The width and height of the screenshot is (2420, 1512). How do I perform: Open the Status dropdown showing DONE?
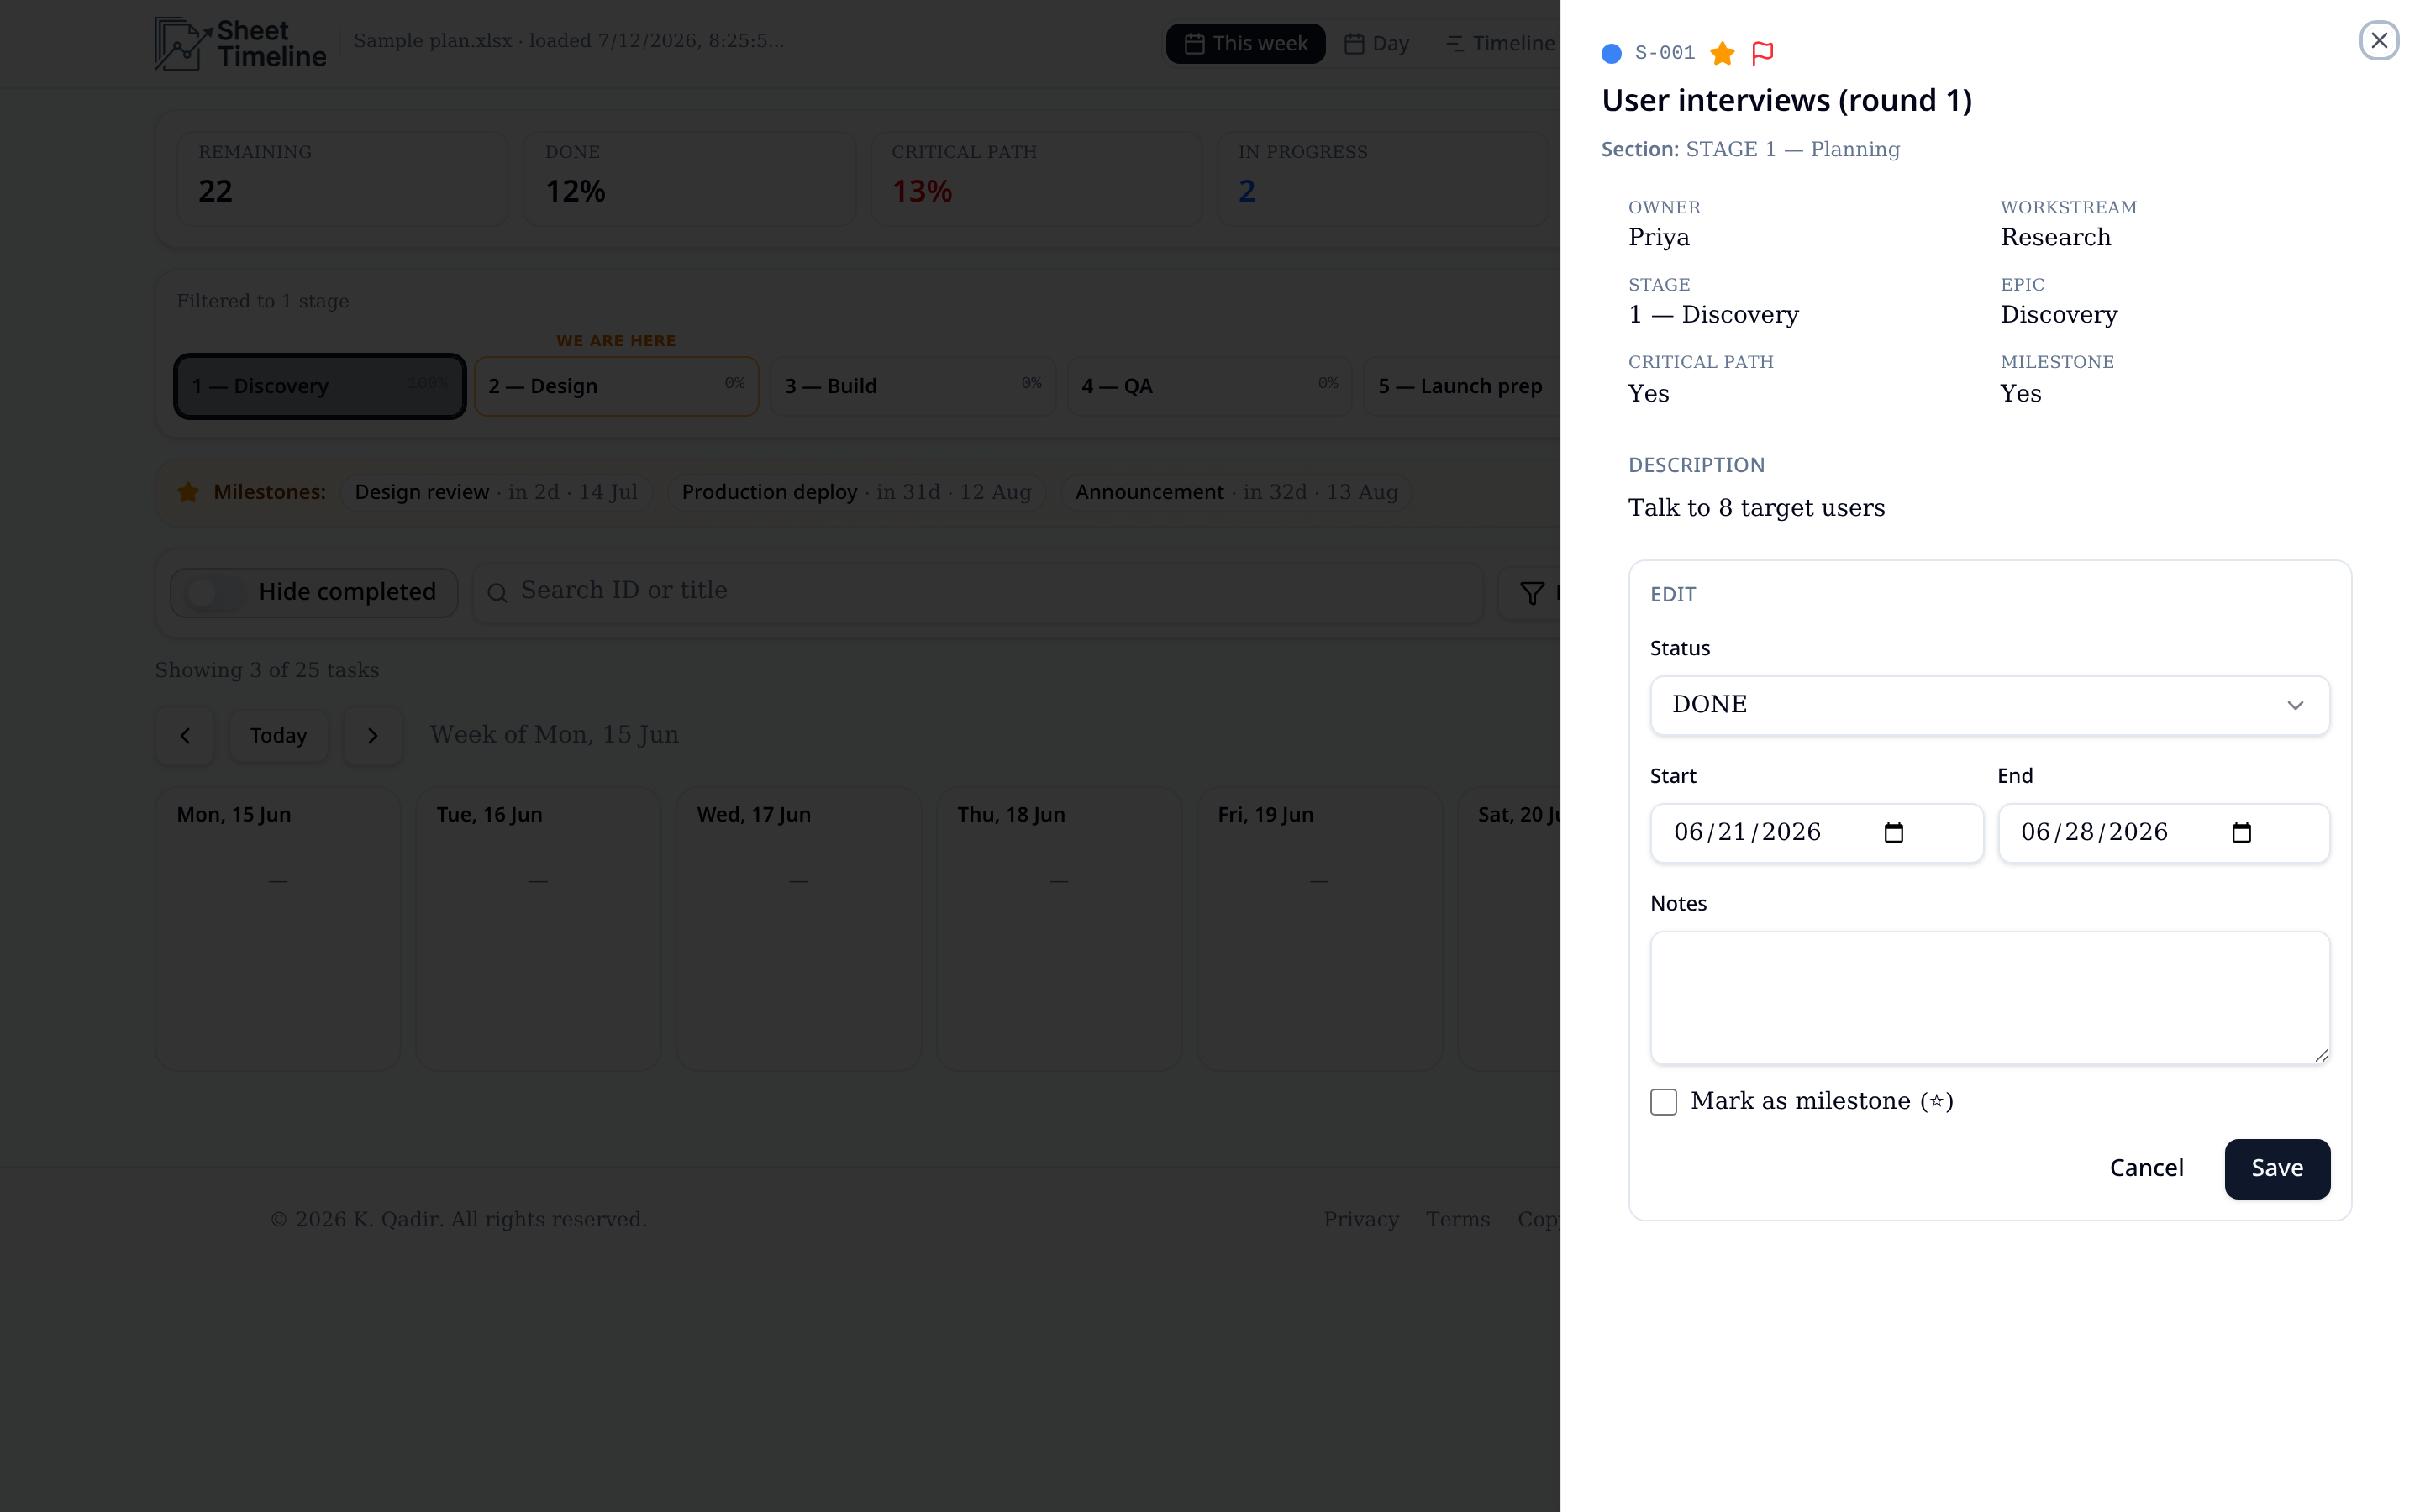[1989, 705]
